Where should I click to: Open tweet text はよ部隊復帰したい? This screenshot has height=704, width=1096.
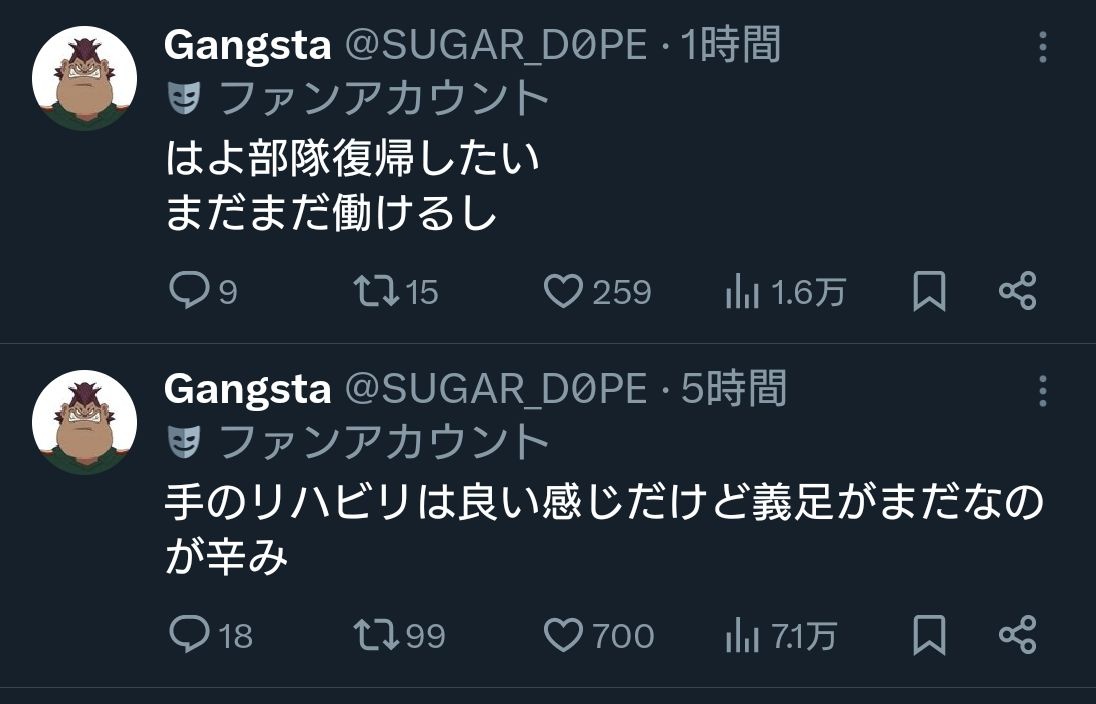pyautogui.click(x=352, y=159)
